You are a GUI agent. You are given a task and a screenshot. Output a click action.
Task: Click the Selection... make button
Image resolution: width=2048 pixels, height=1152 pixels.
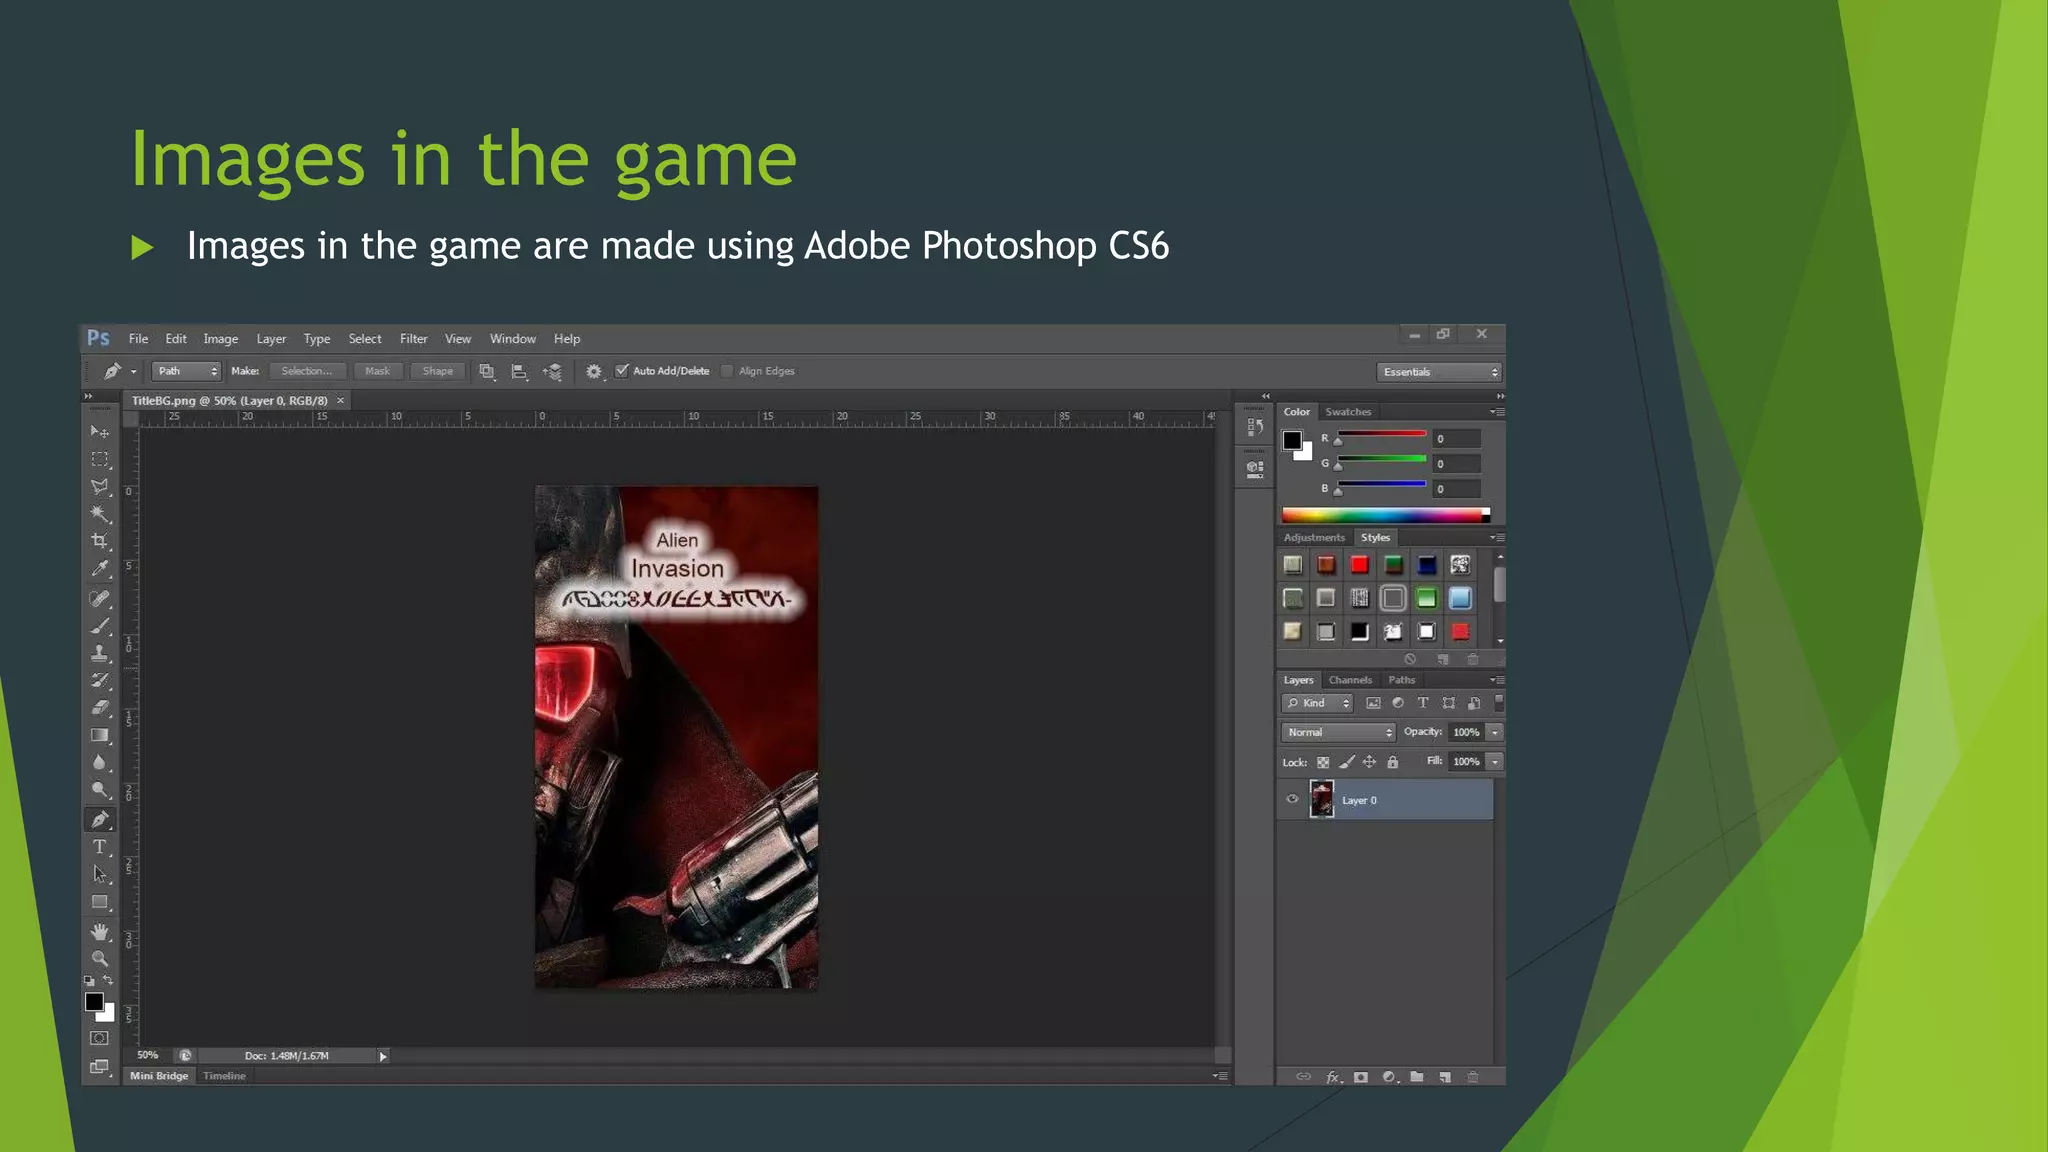pos(307,371)
